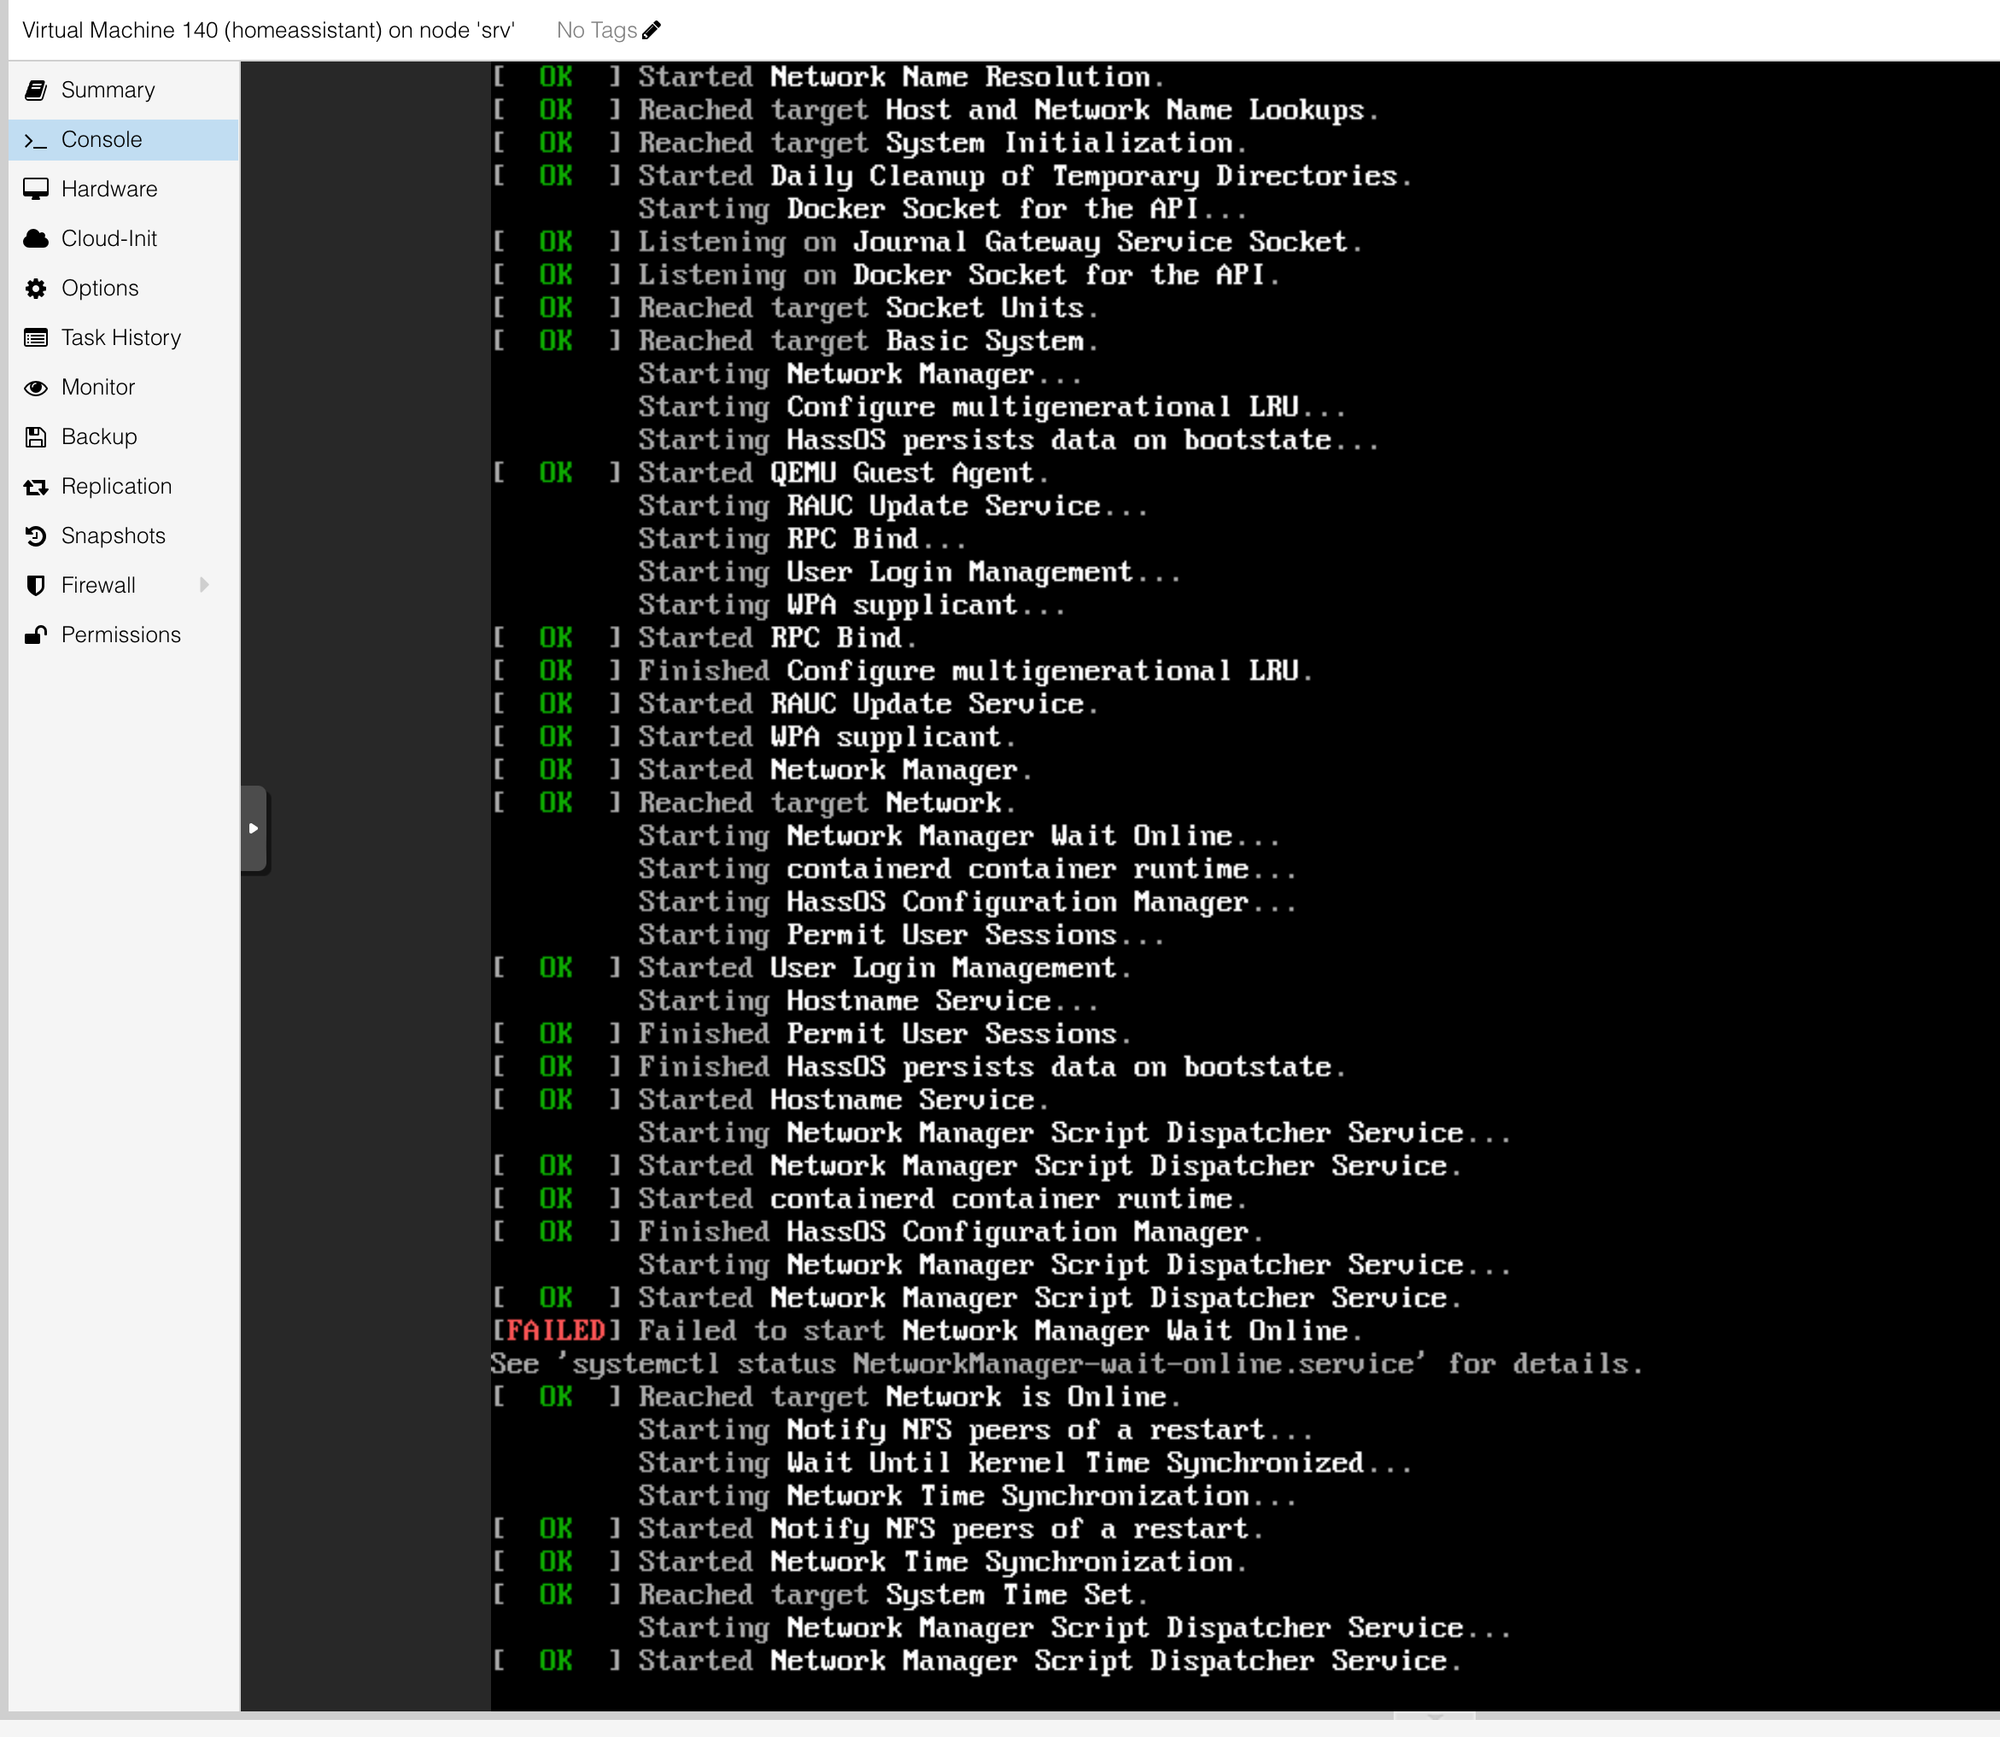The image size is (2000, 1737).
Task: Click the Monitor eye icon
Action: click(x=36, y=387)
